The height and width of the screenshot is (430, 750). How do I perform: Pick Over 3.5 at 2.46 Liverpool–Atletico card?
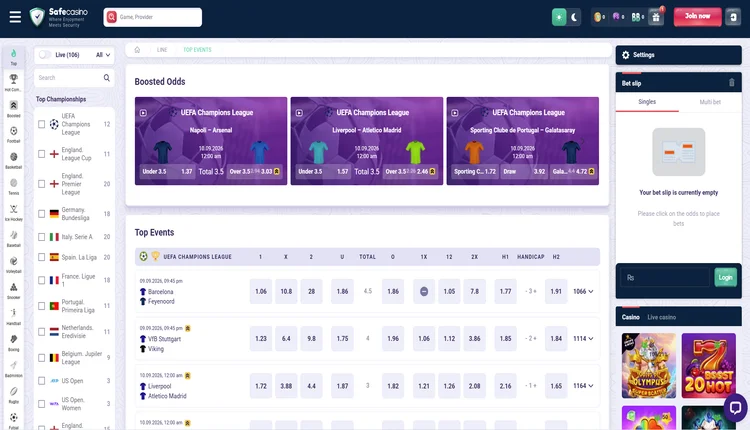pos(410,171)
